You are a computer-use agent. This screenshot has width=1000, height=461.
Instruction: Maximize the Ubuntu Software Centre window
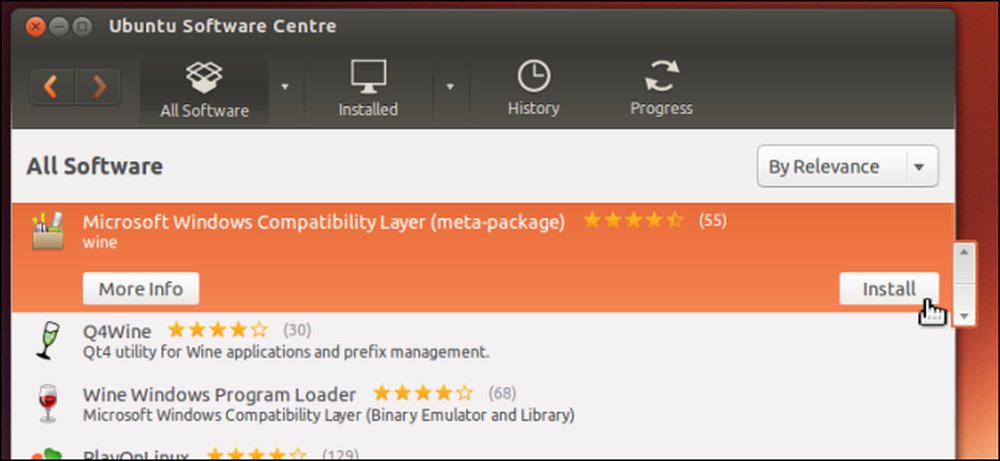tap(82, 27)
